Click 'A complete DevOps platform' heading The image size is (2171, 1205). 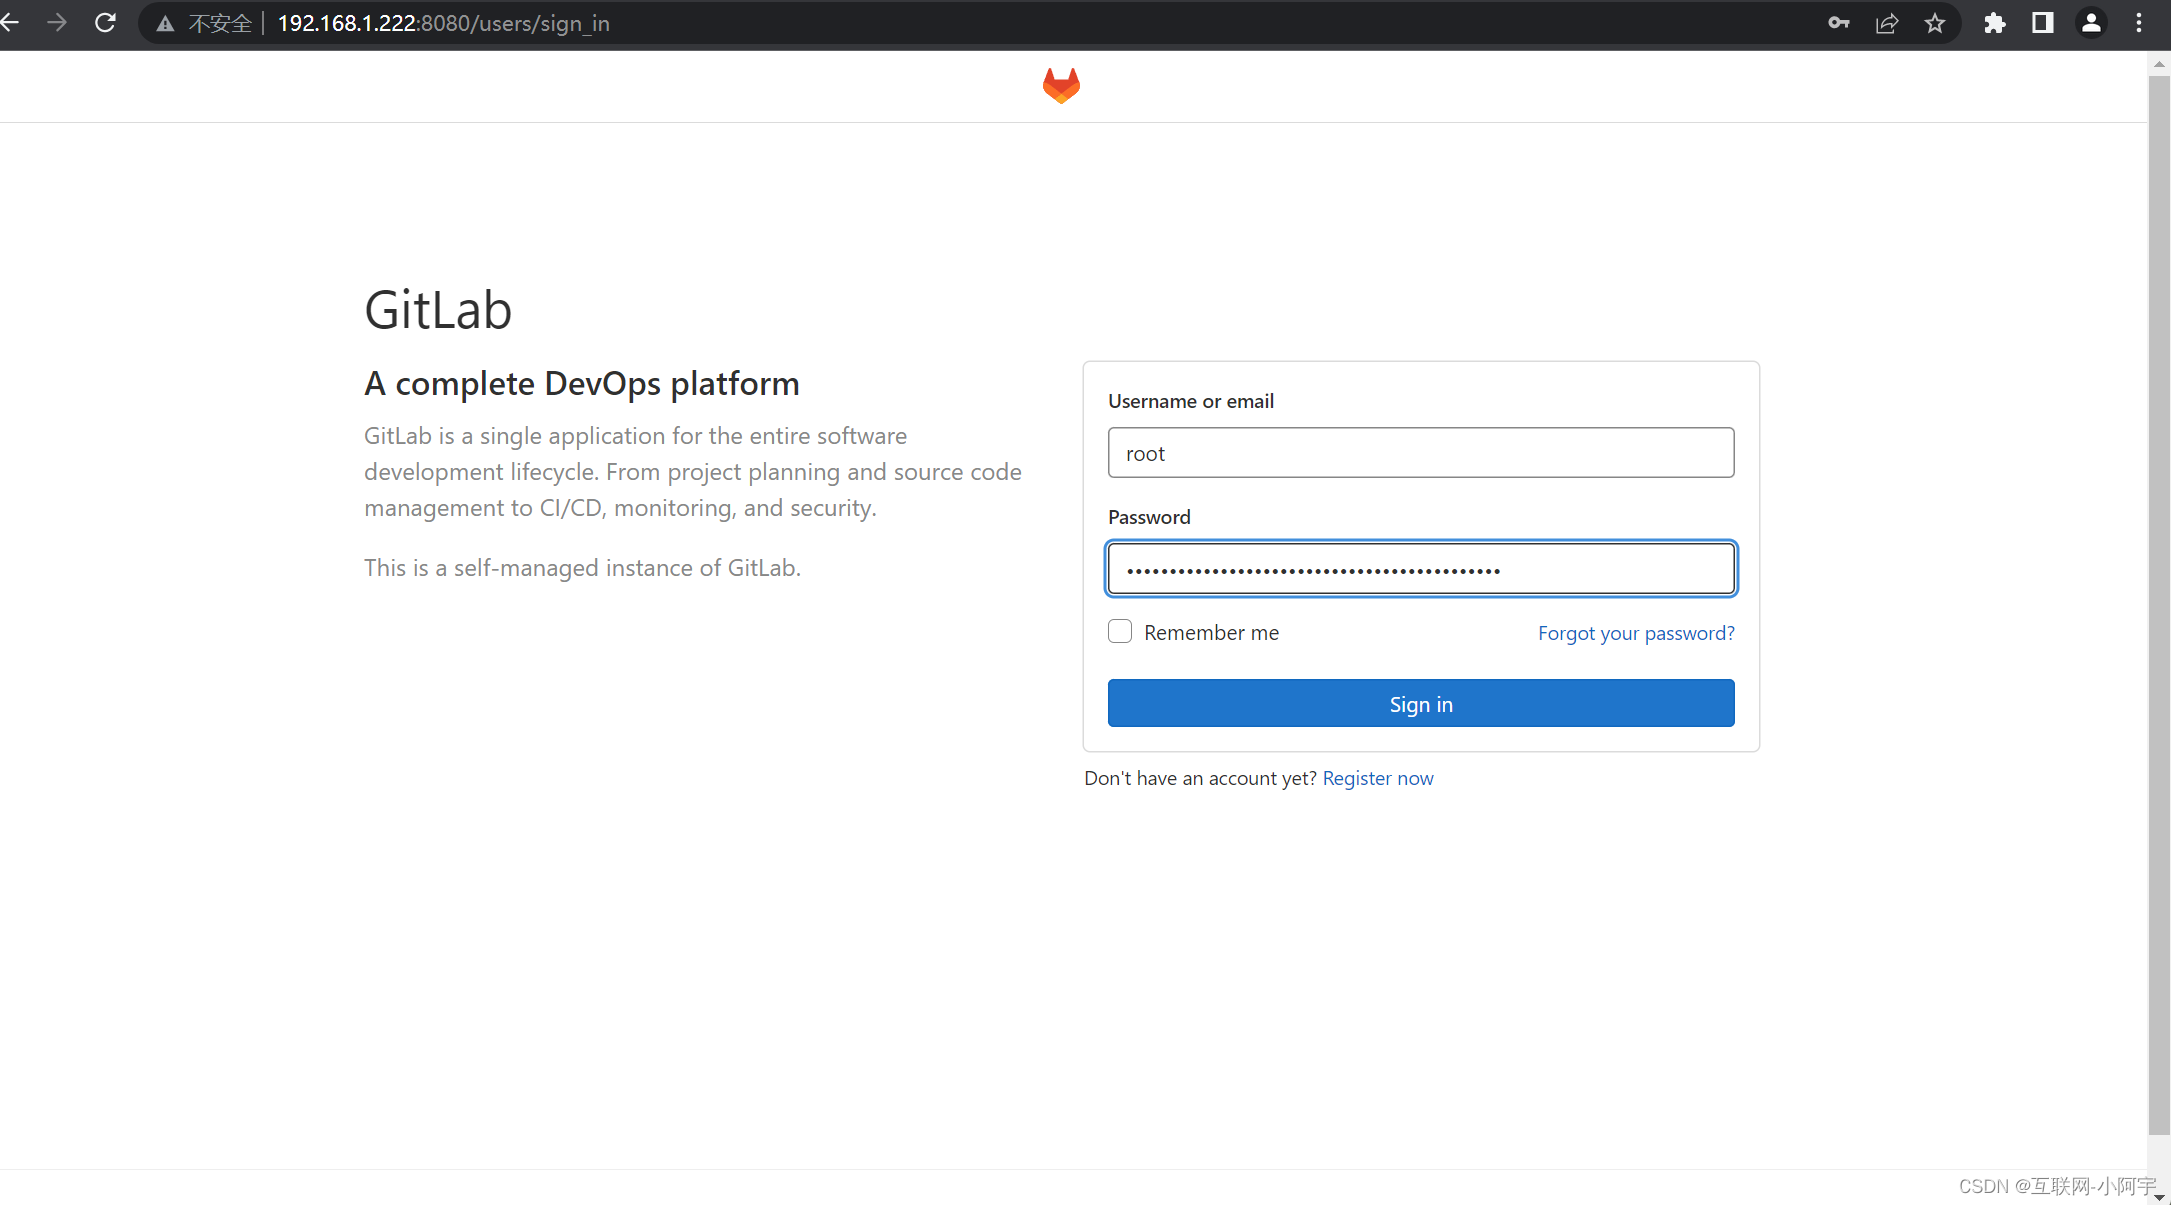[582, 384]
